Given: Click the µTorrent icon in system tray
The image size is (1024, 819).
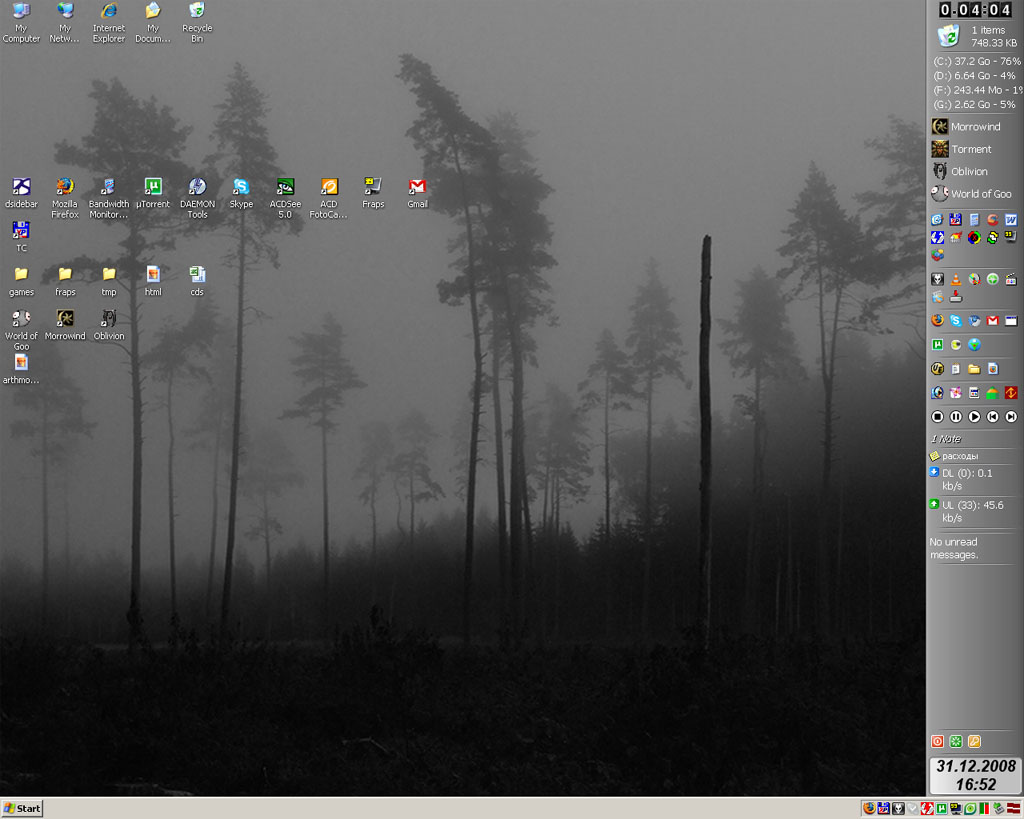Looking at the screenshot, I should coord(942,808).
